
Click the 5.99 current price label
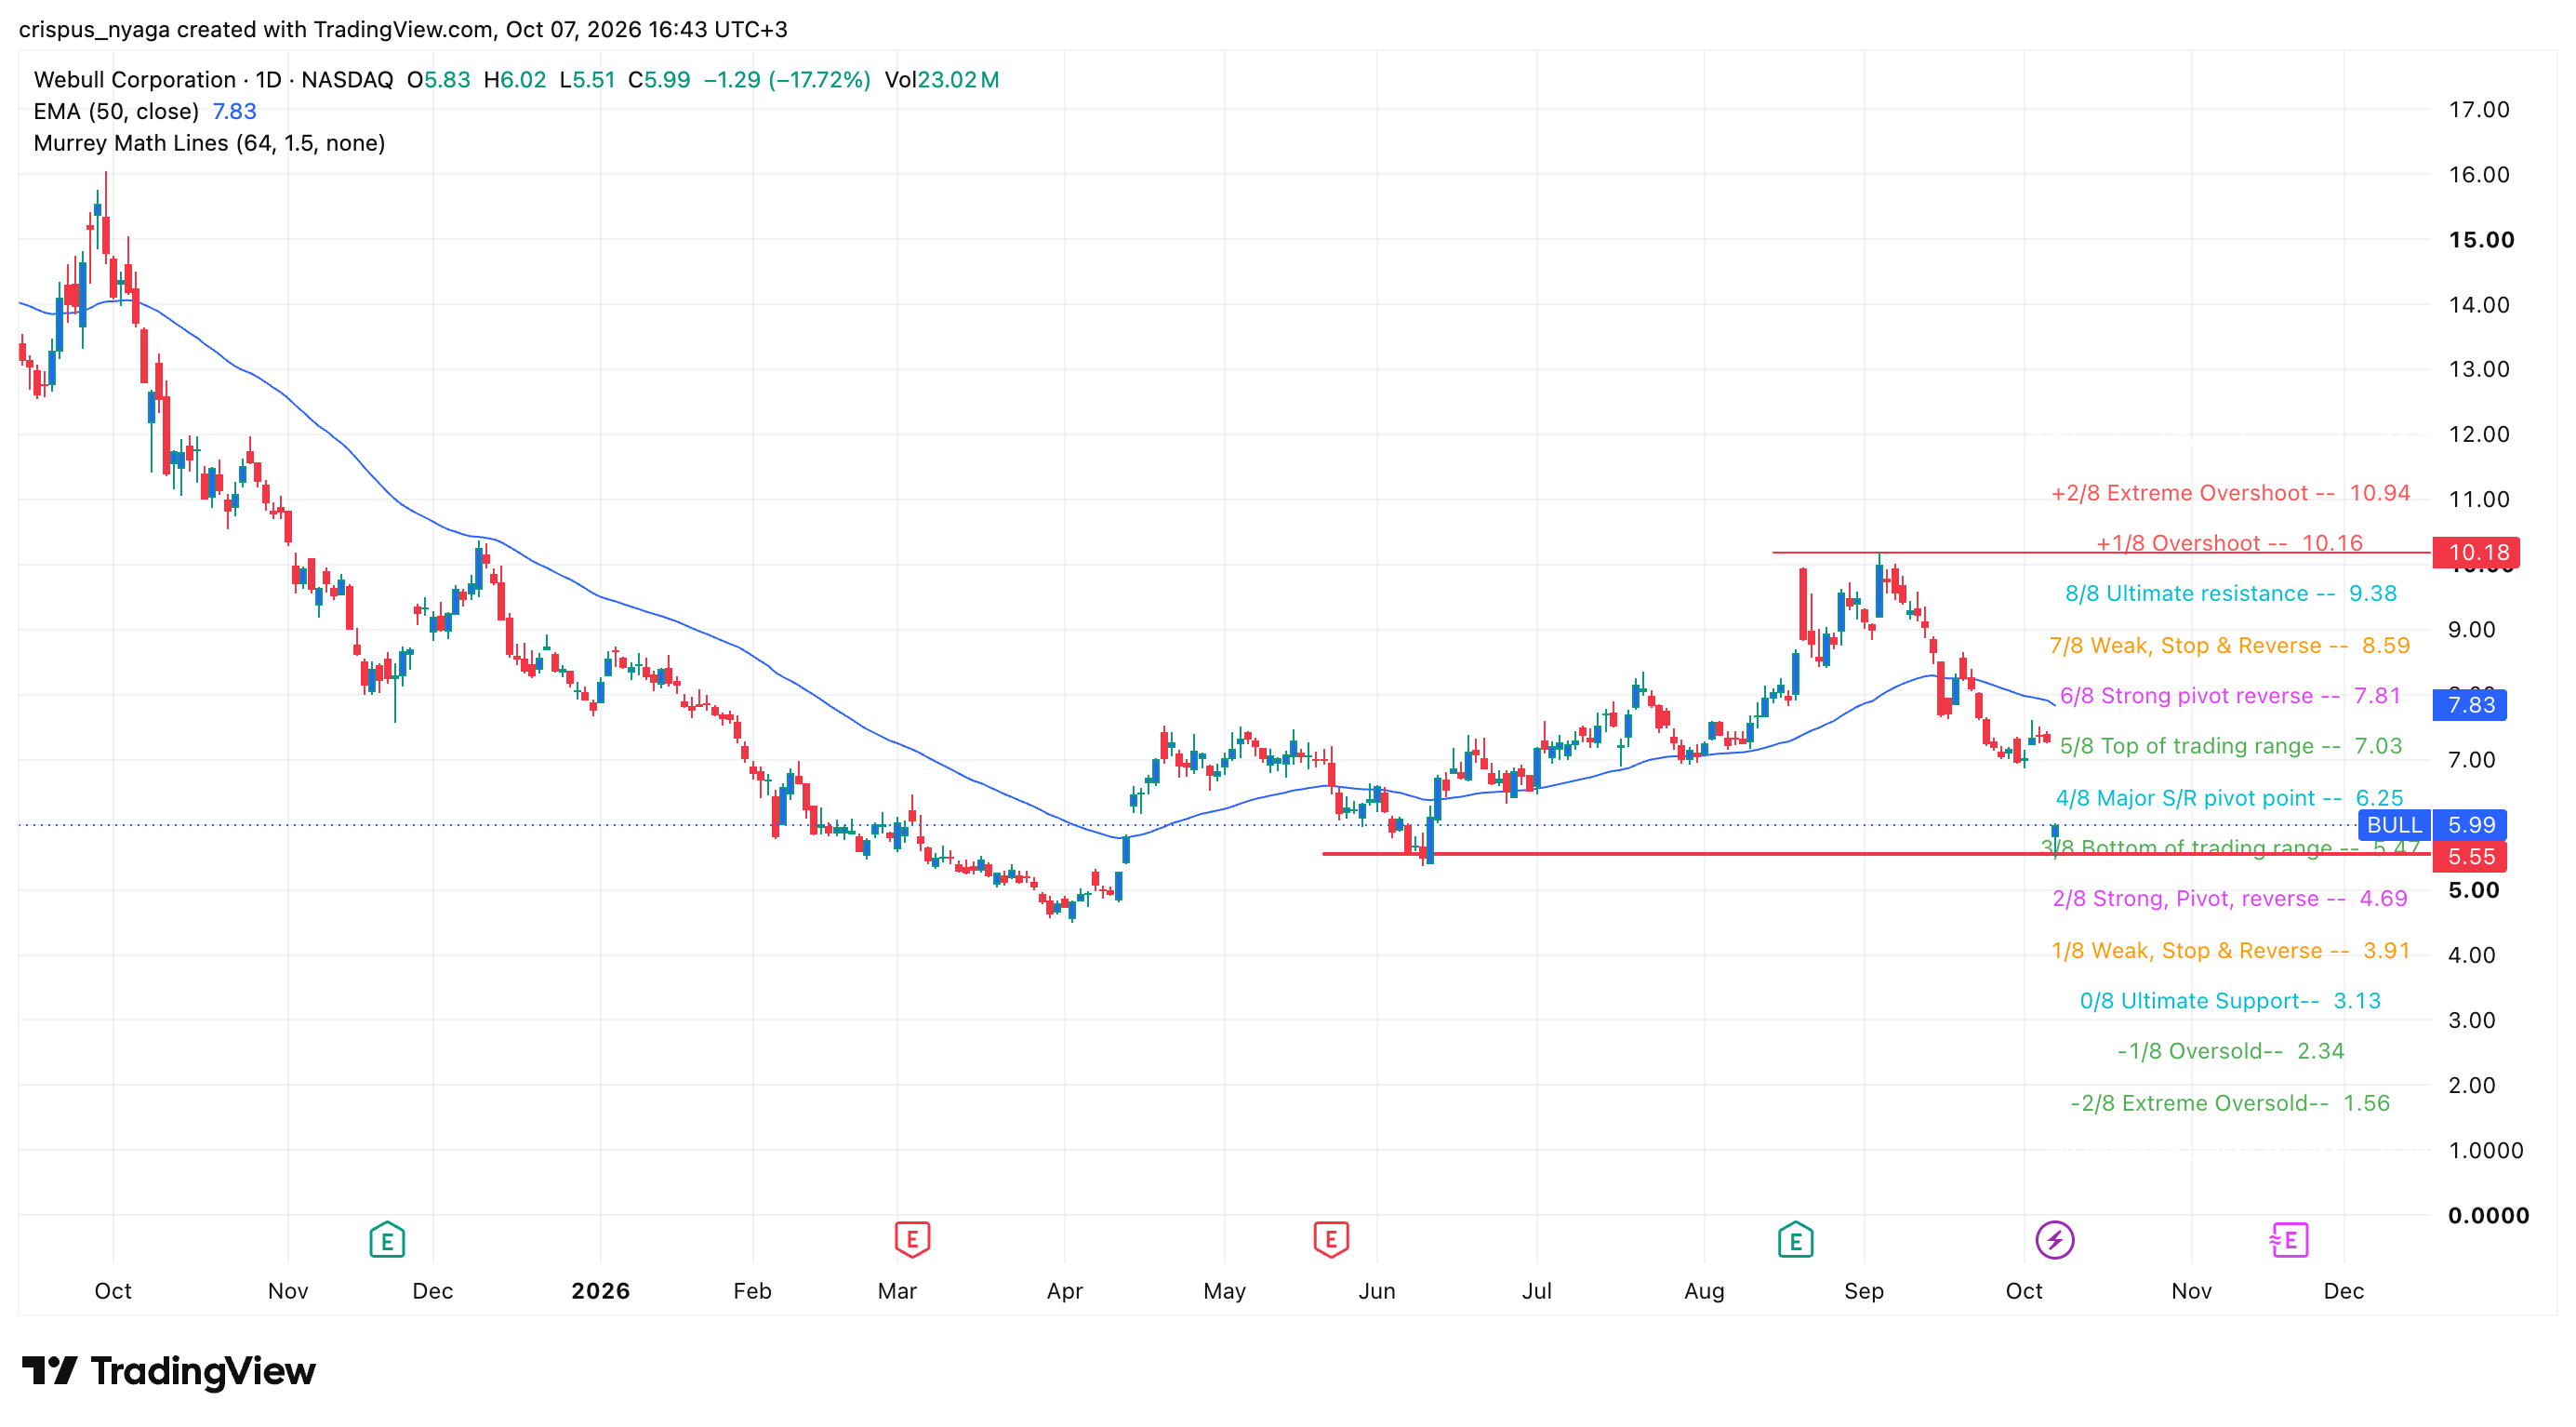(x=2471, y=825)
